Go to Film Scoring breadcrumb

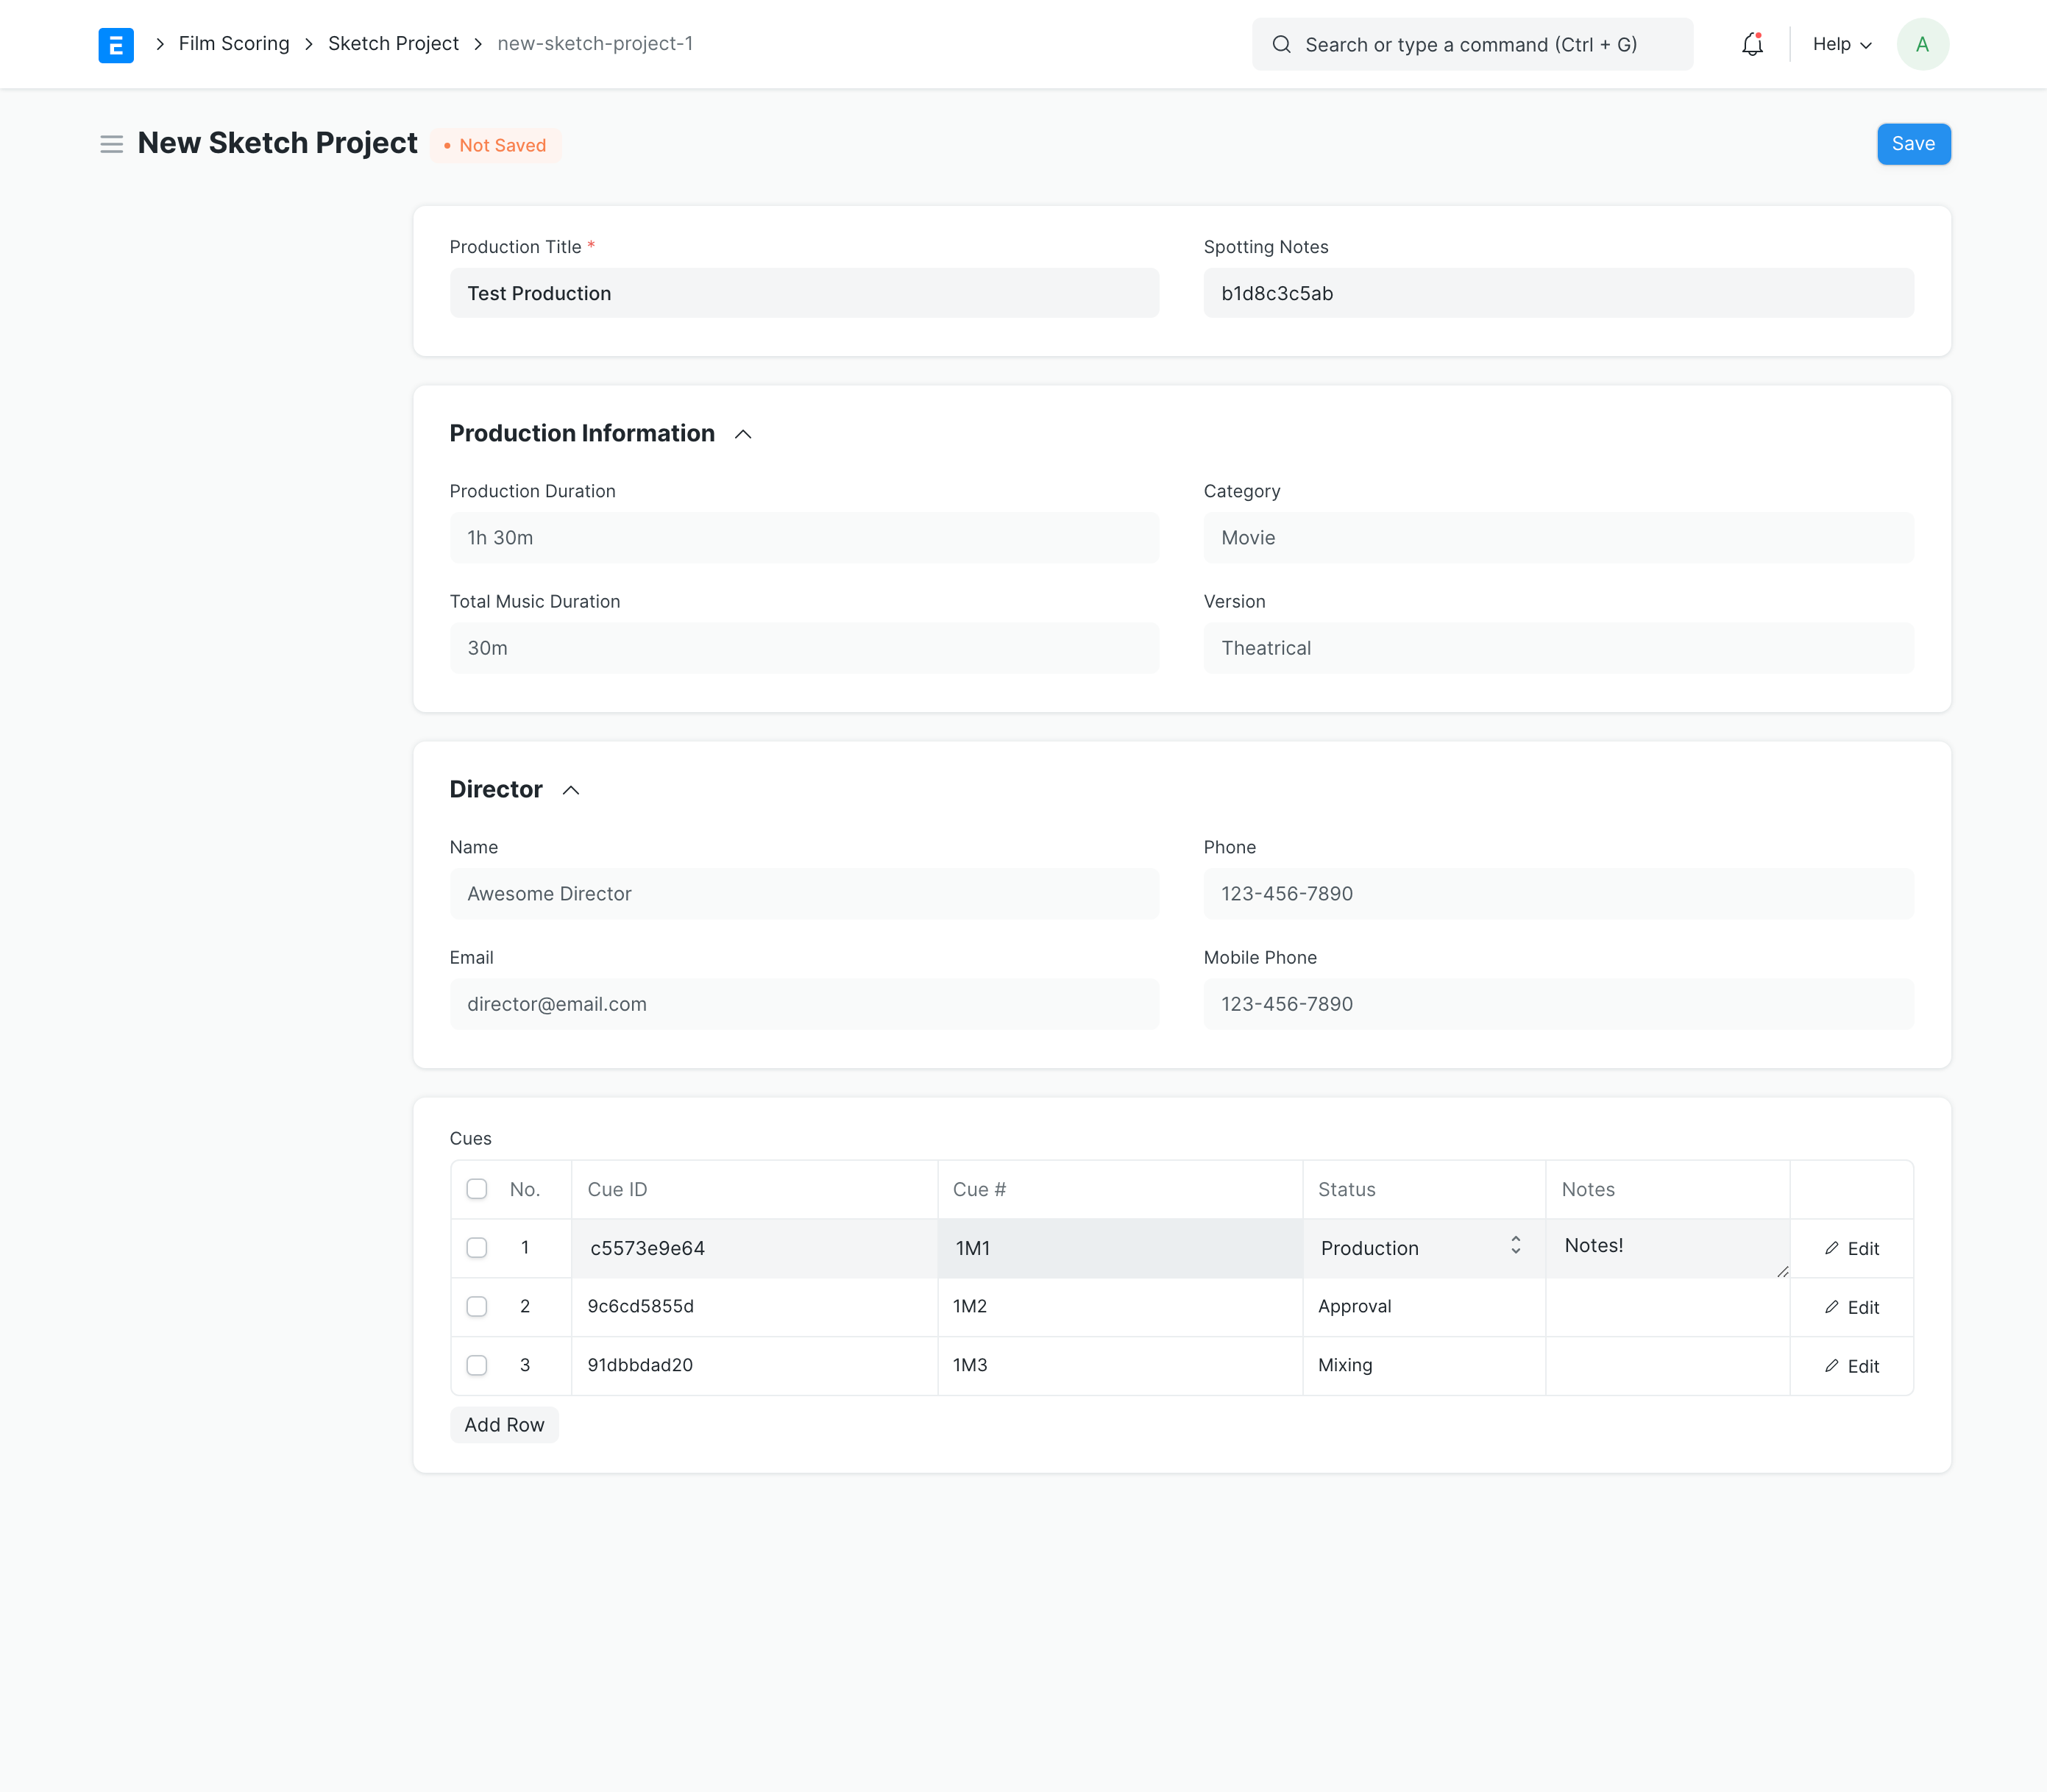pos(234,44)
